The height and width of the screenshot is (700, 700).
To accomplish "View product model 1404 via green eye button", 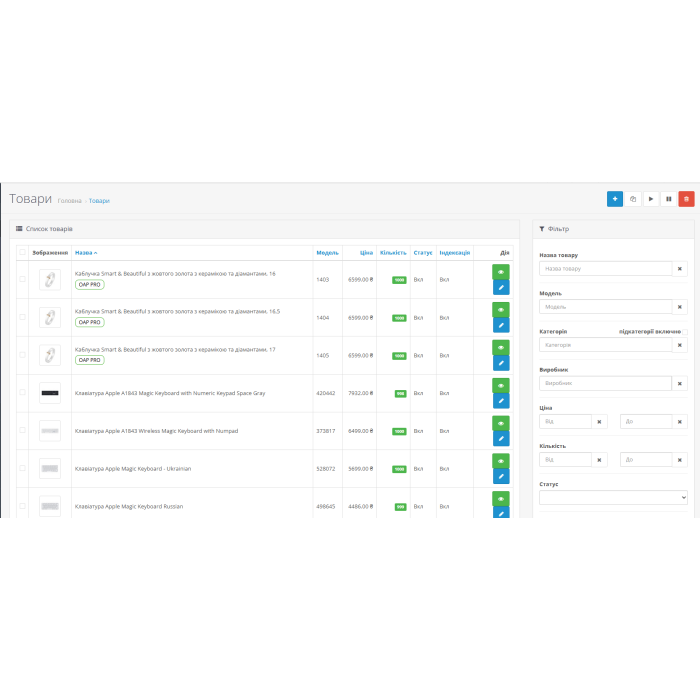I will [x=500, y=310].
